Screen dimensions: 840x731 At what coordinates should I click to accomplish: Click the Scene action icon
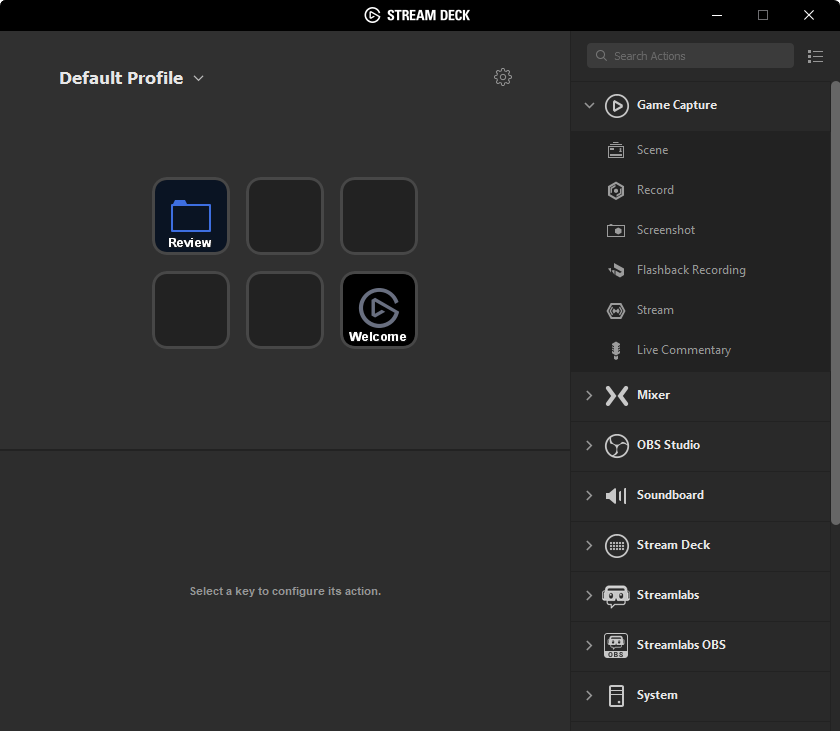616,150
